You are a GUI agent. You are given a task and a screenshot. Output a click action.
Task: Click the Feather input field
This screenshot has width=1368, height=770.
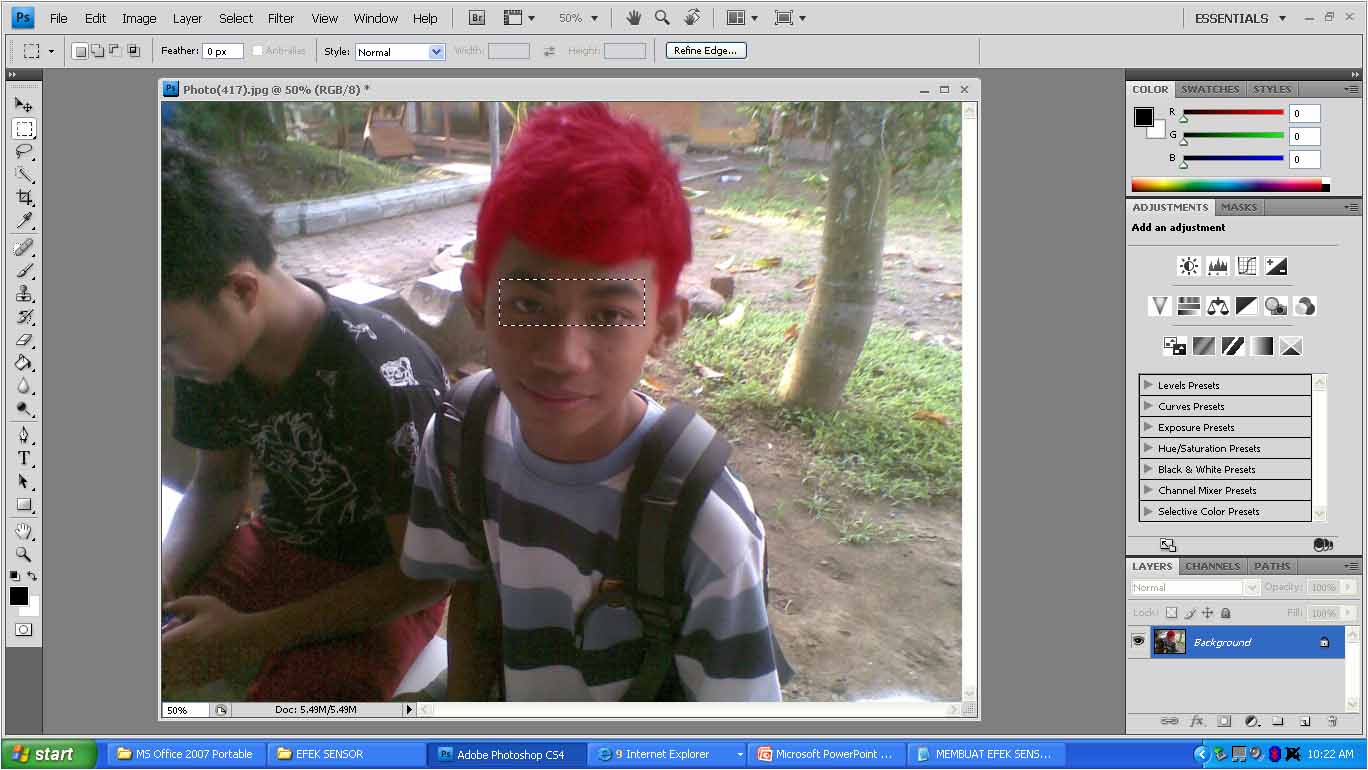point(223,51)
